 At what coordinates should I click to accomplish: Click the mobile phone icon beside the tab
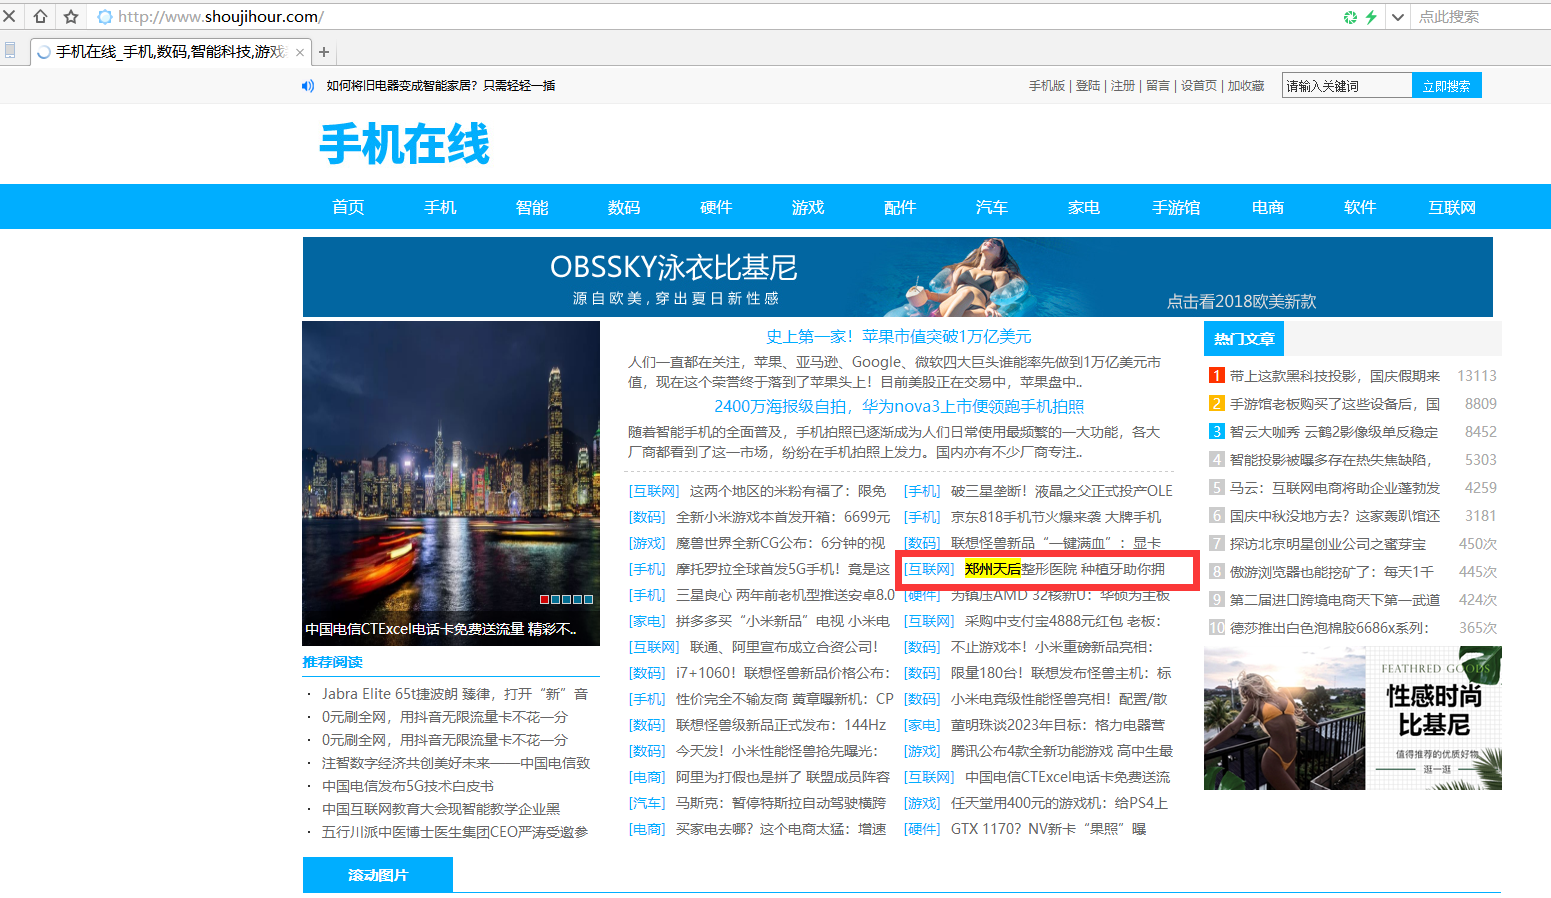tap(10, 51)
